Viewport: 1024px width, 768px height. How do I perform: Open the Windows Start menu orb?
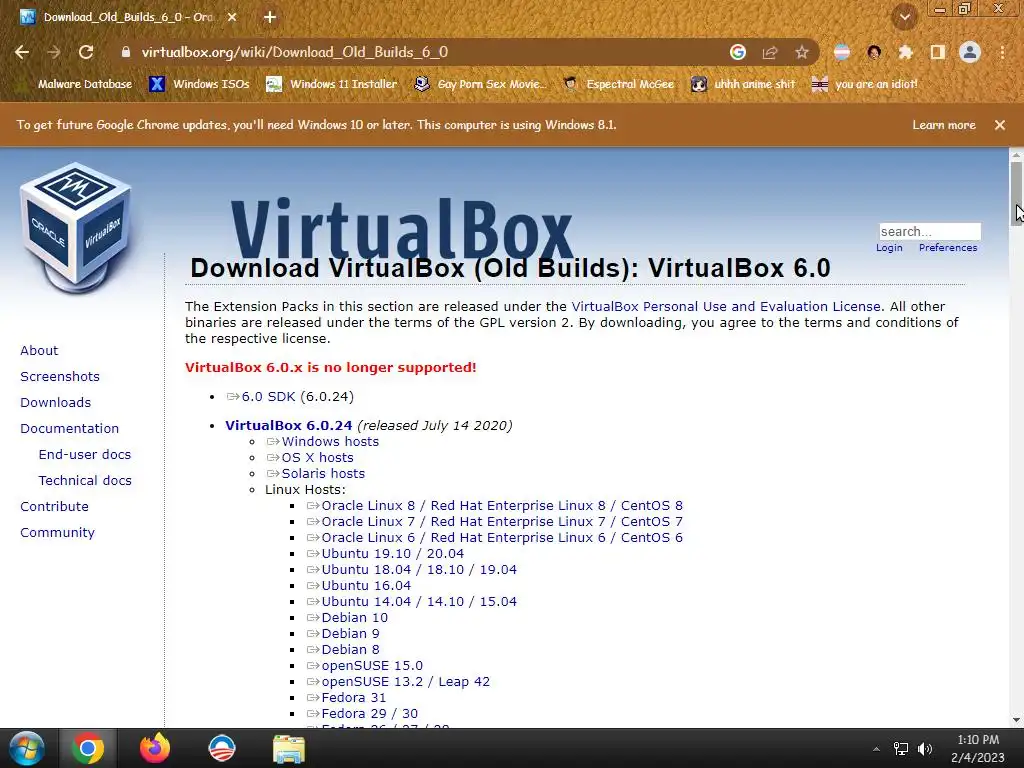(26, 748)
